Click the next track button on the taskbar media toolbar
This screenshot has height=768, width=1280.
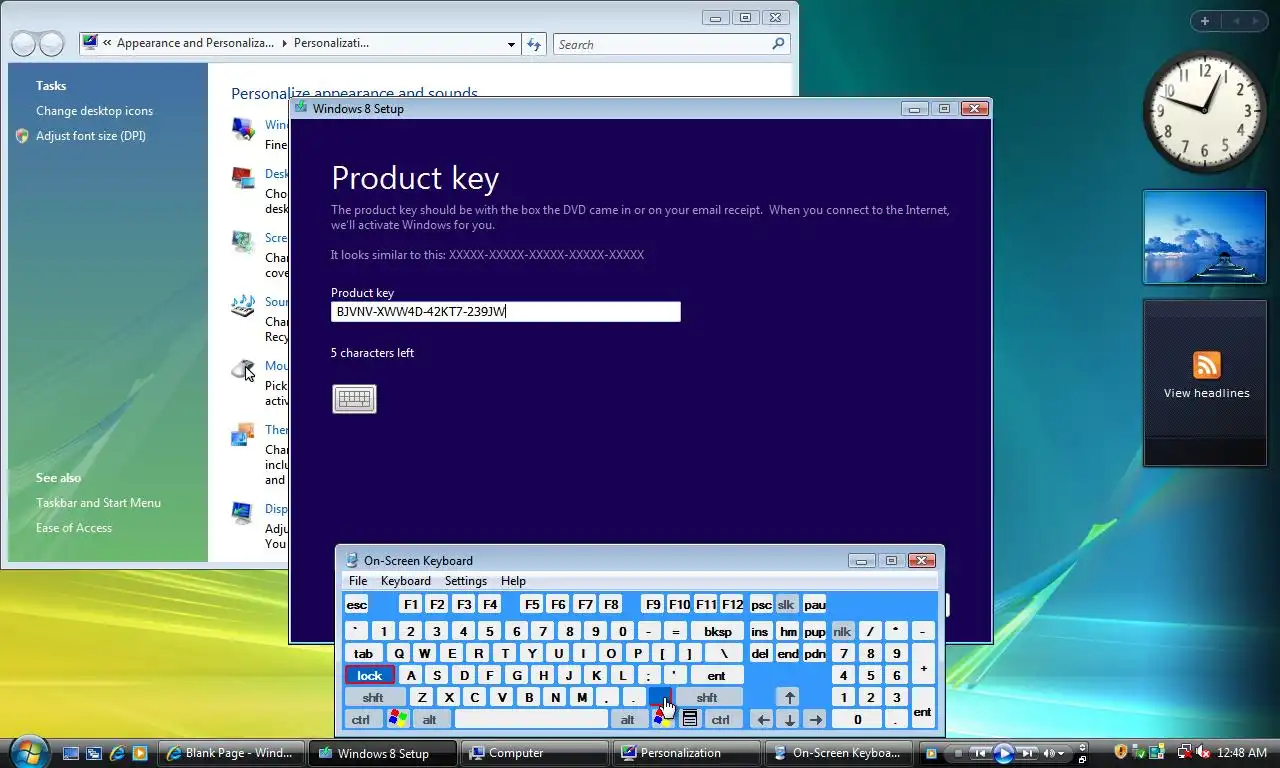[1027, 753]
